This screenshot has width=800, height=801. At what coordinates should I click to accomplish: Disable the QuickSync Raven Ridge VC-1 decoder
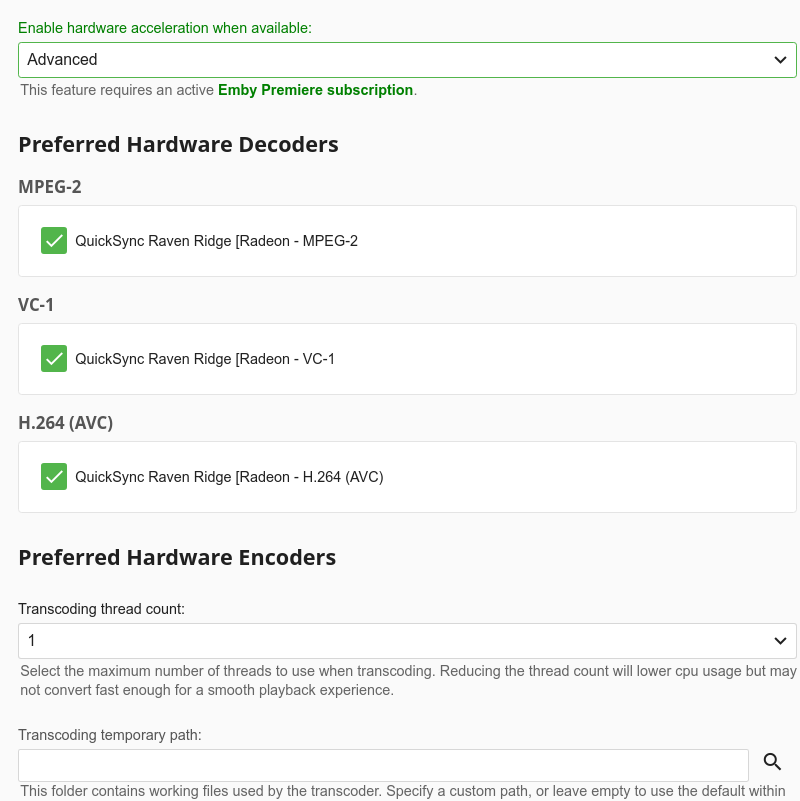pyautogui.click(x=54, y=358)
